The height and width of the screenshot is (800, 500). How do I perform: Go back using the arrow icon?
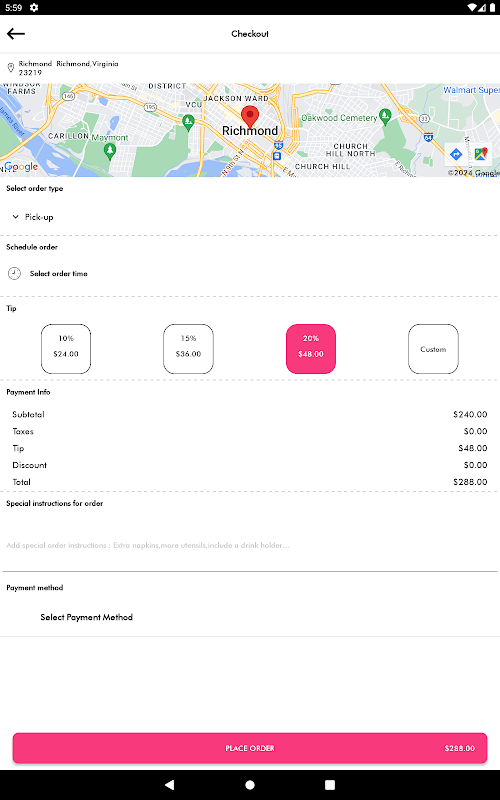[16, 34]
